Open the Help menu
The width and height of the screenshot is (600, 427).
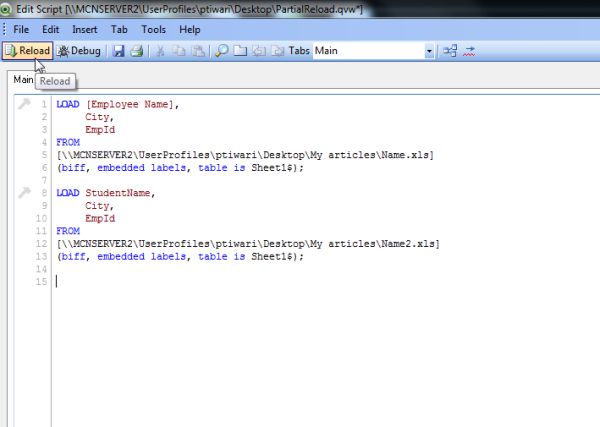pos(190,29)
